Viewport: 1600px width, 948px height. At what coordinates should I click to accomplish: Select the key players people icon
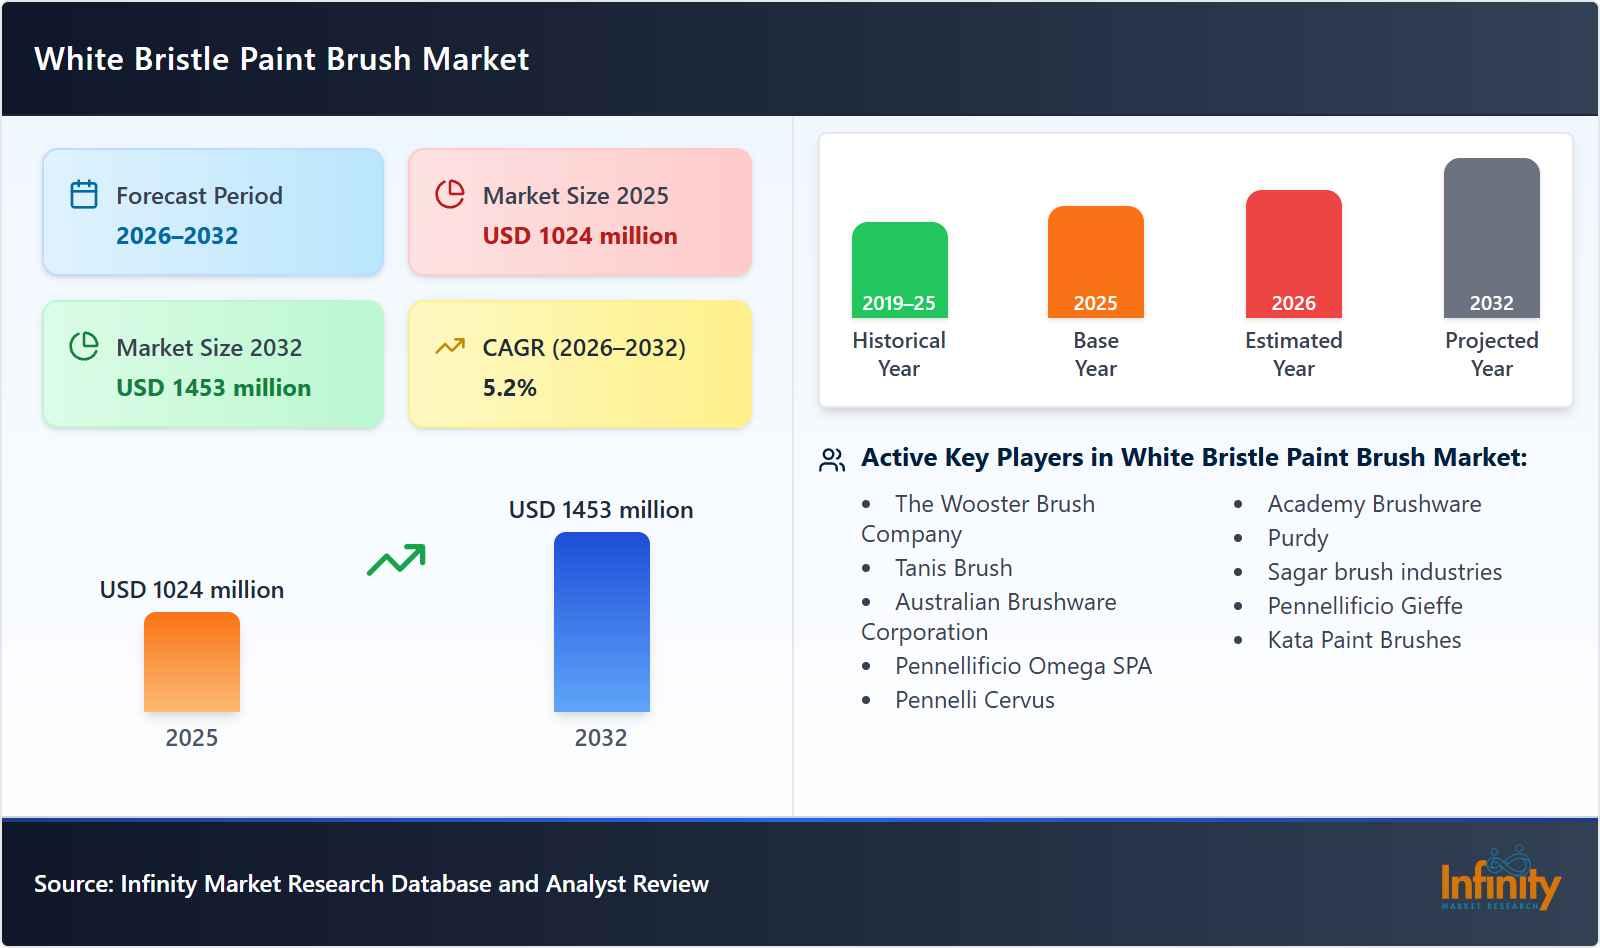coord(831,459)
